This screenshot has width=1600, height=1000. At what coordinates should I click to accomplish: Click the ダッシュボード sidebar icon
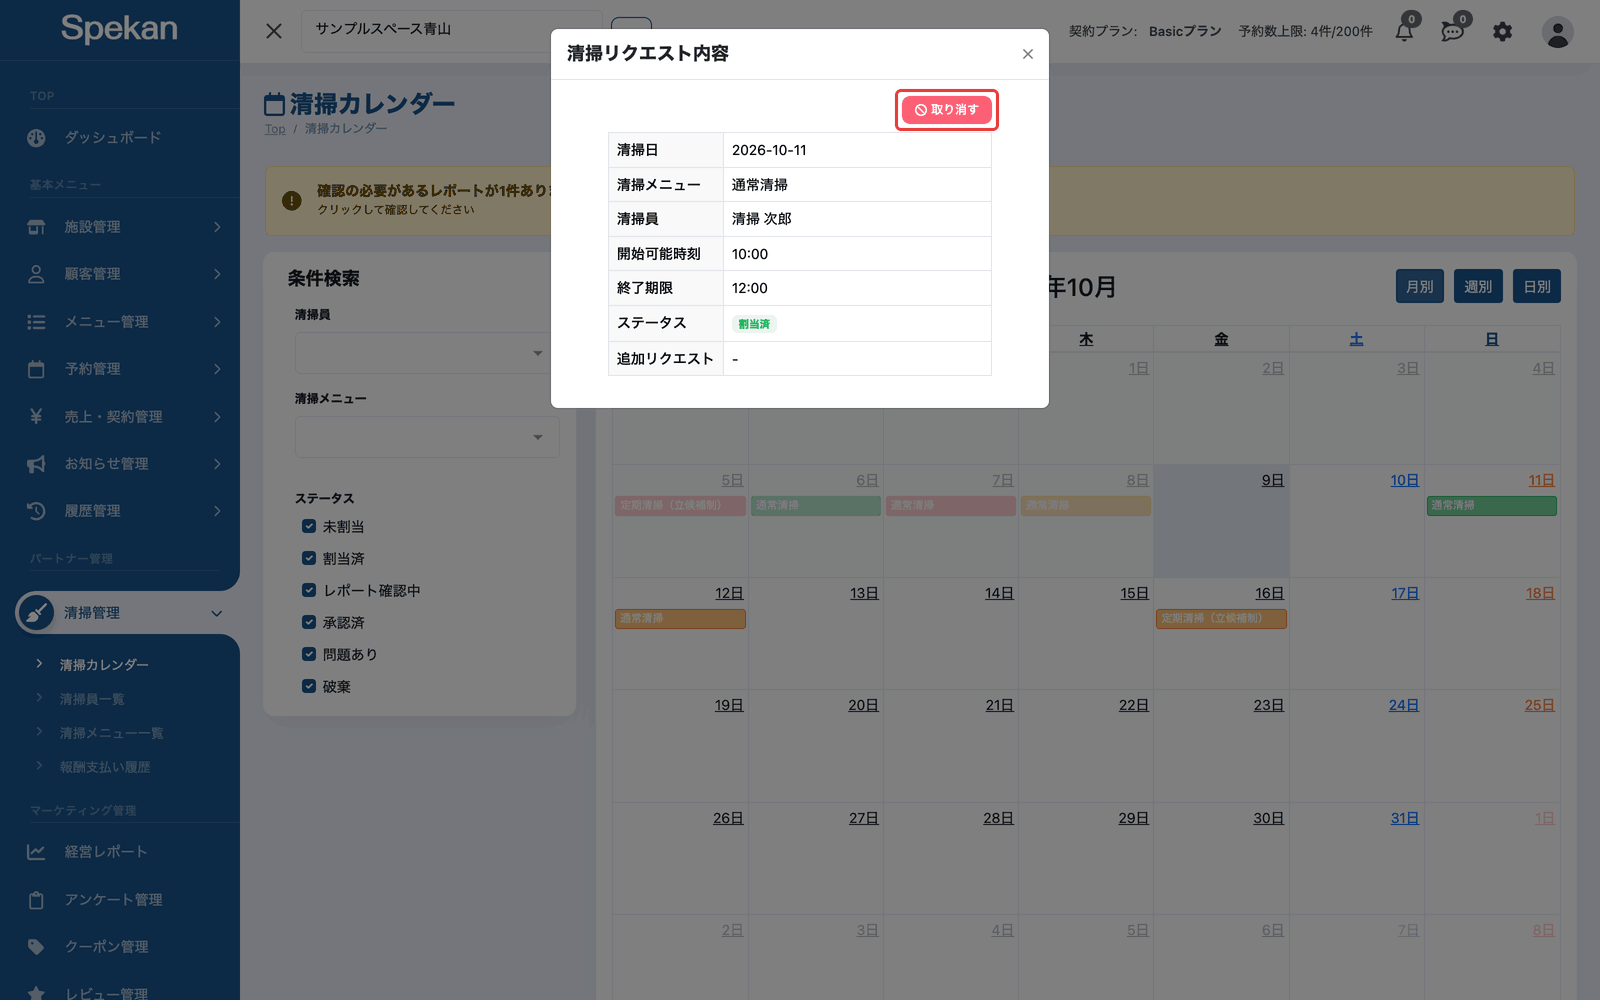coord(37,138)
